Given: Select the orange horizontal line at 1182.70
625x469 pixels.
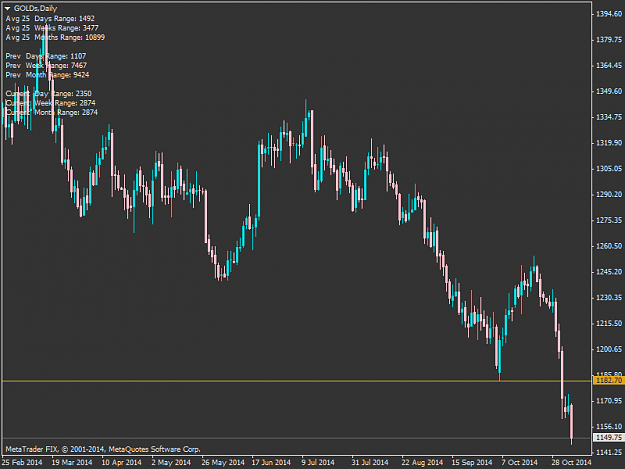Looking at the screenshot, I should click(x=297, y=381).
